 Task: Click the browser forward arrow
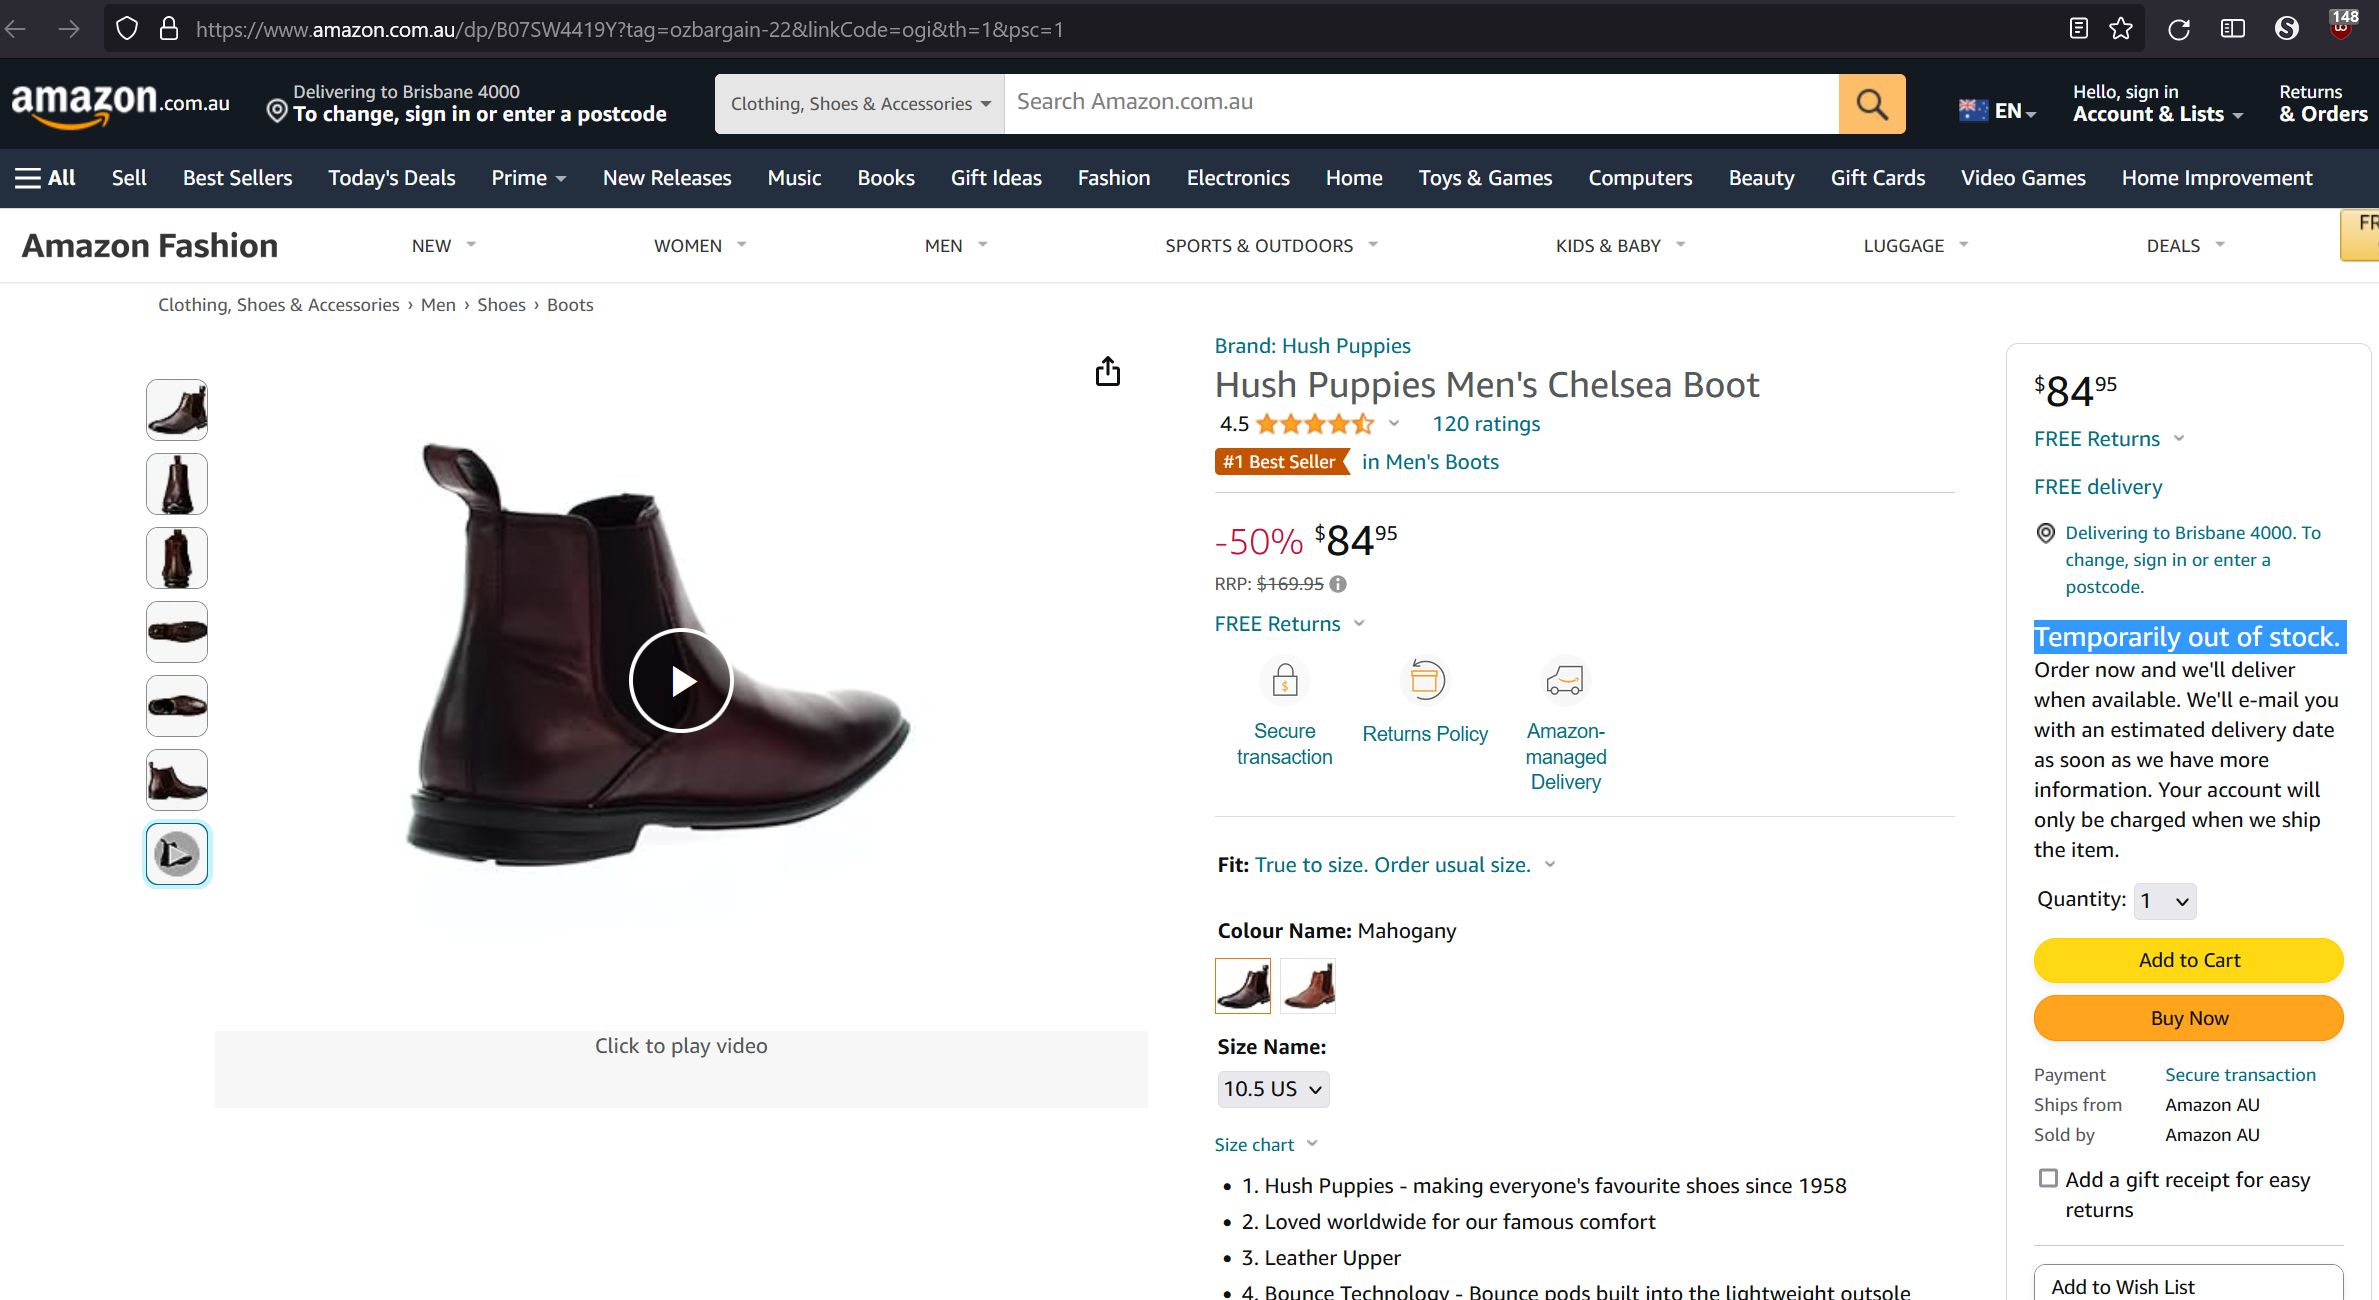(68, 29)
